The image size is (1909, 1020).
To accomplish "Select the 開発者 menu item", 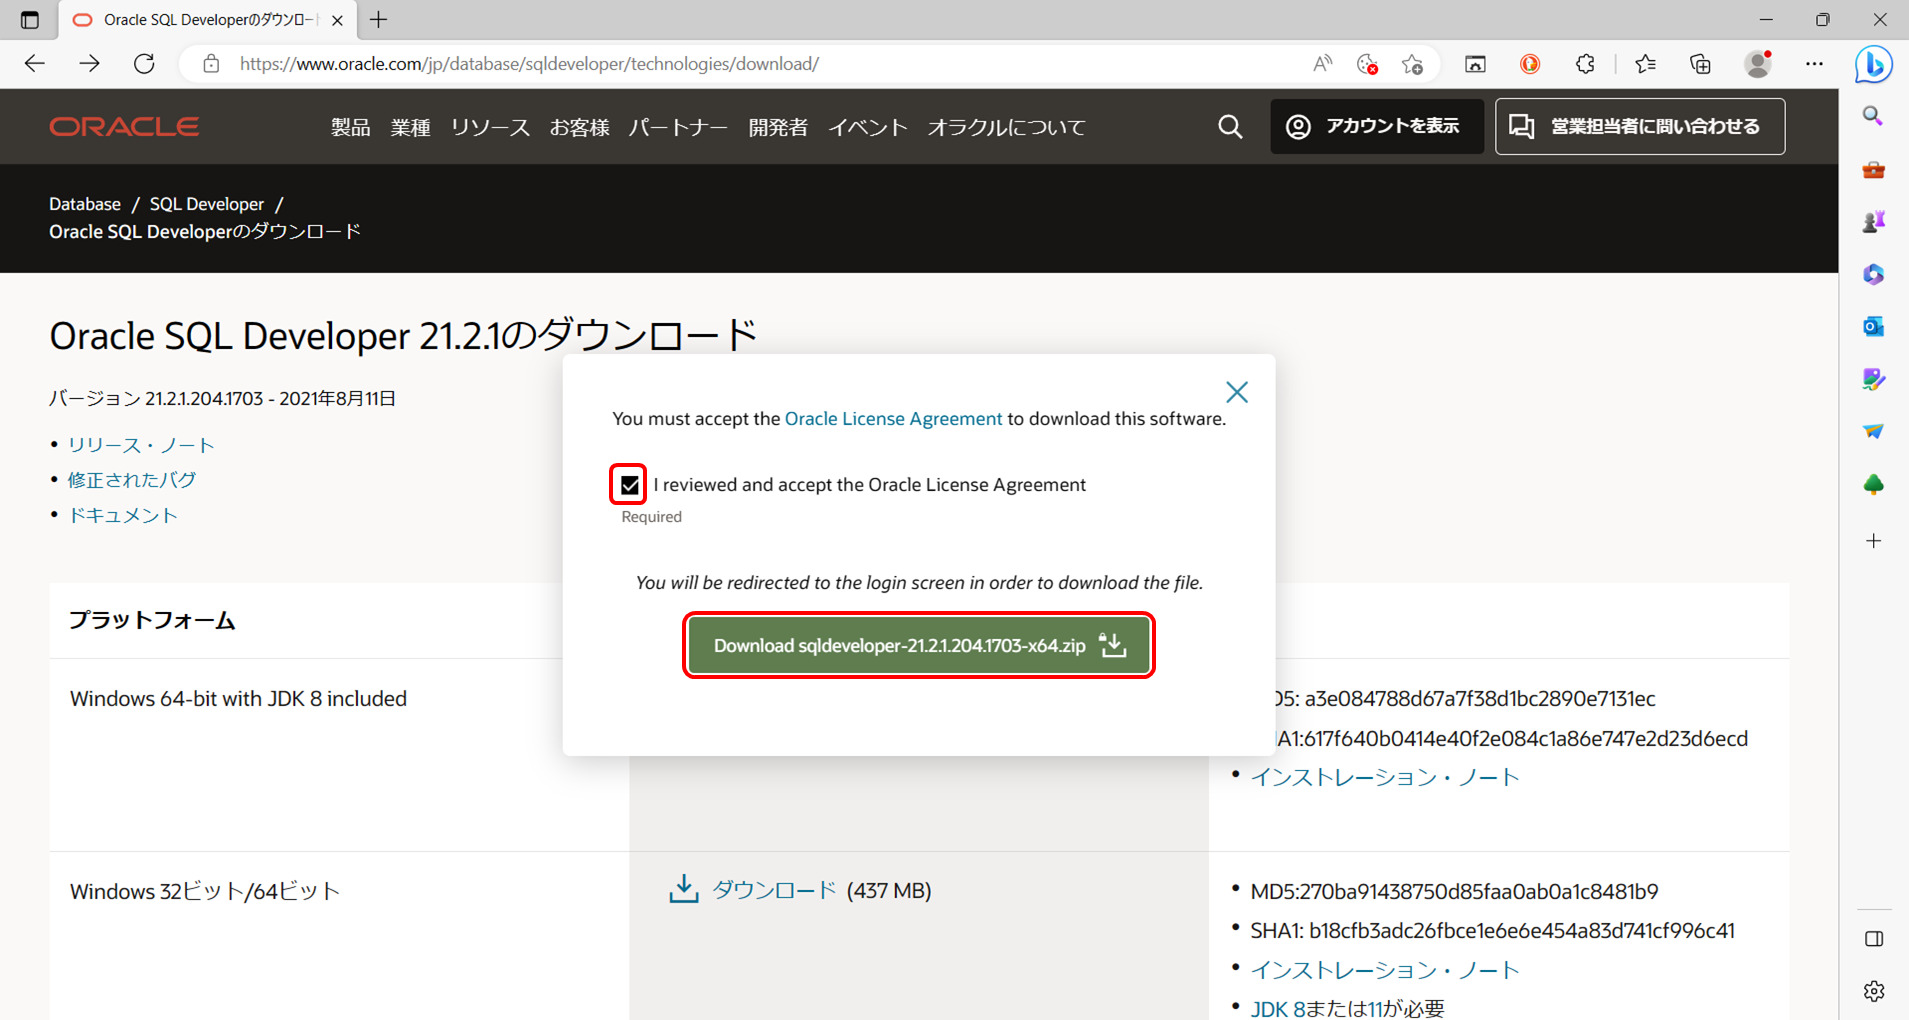I will coord(777,126).
